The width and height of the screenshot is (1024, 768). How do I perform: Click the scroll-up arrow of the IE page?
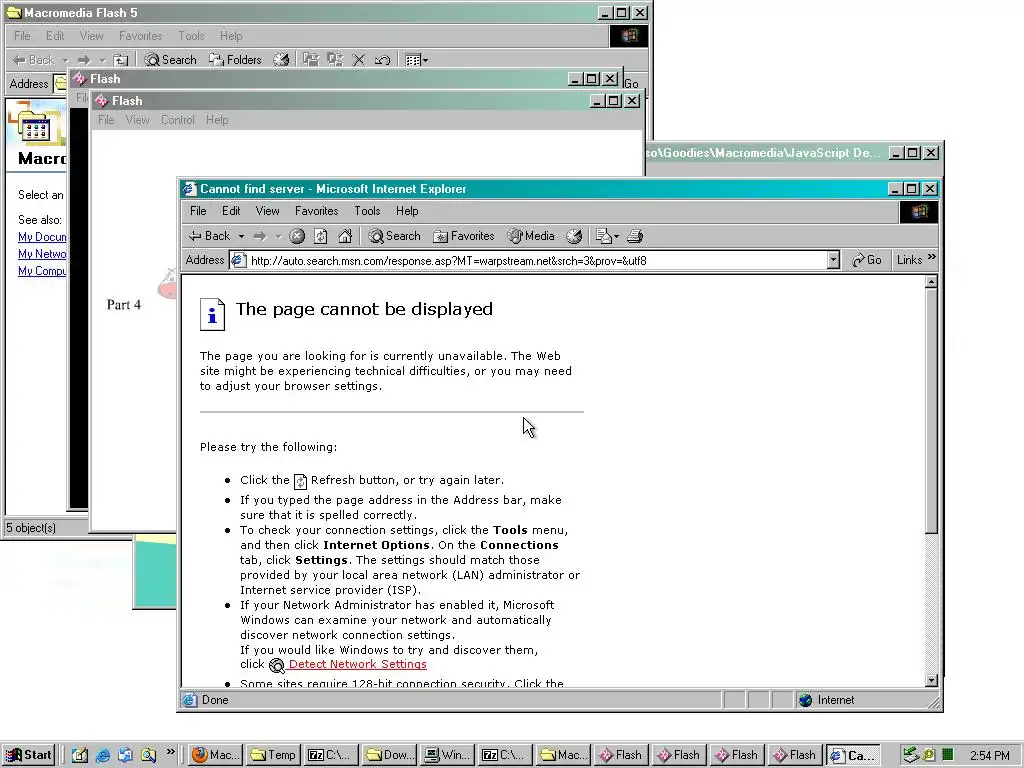[932, 282]
